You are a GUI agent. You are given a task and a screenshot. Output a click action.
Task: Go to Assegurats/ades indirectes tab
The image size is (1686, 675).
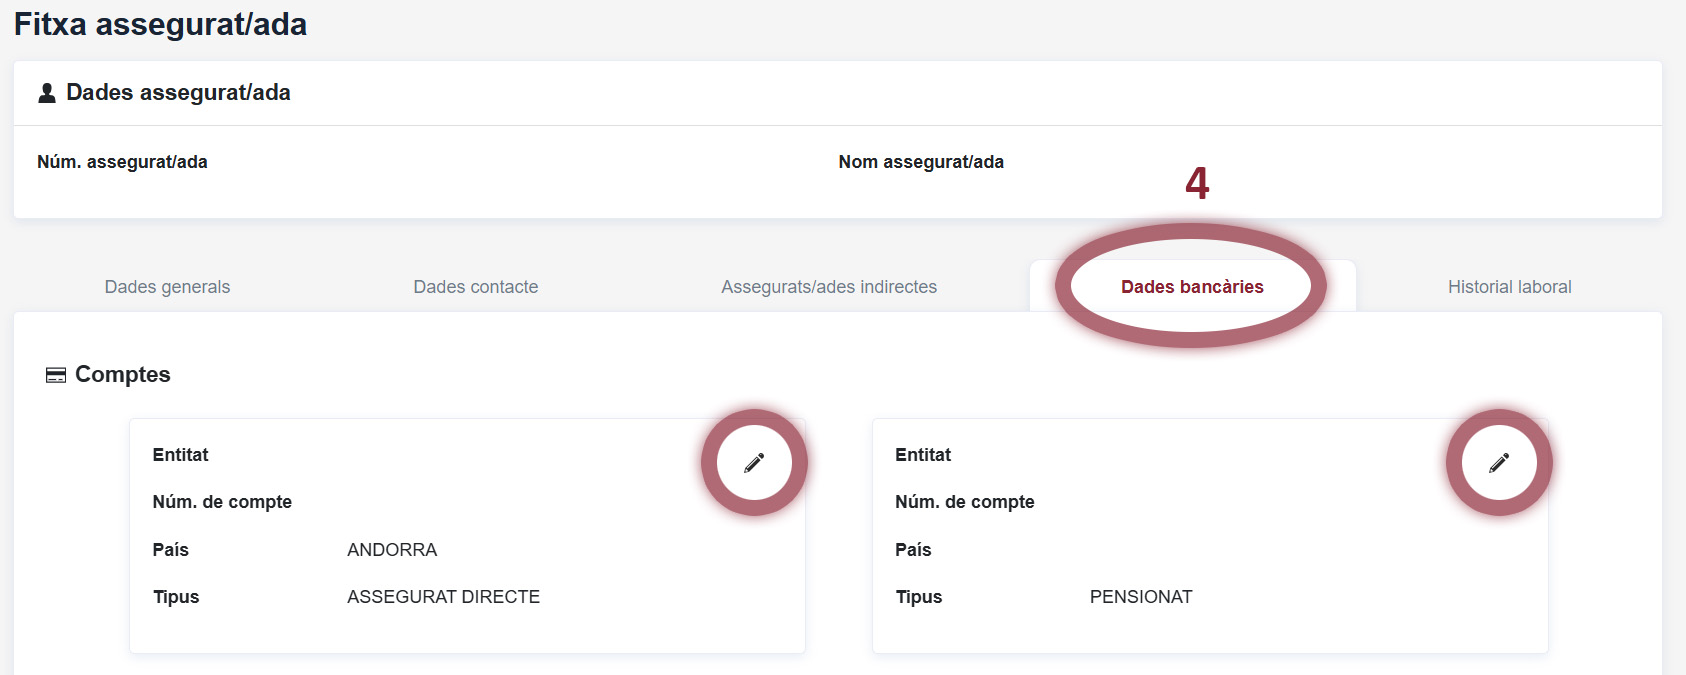tap(828, 287)
